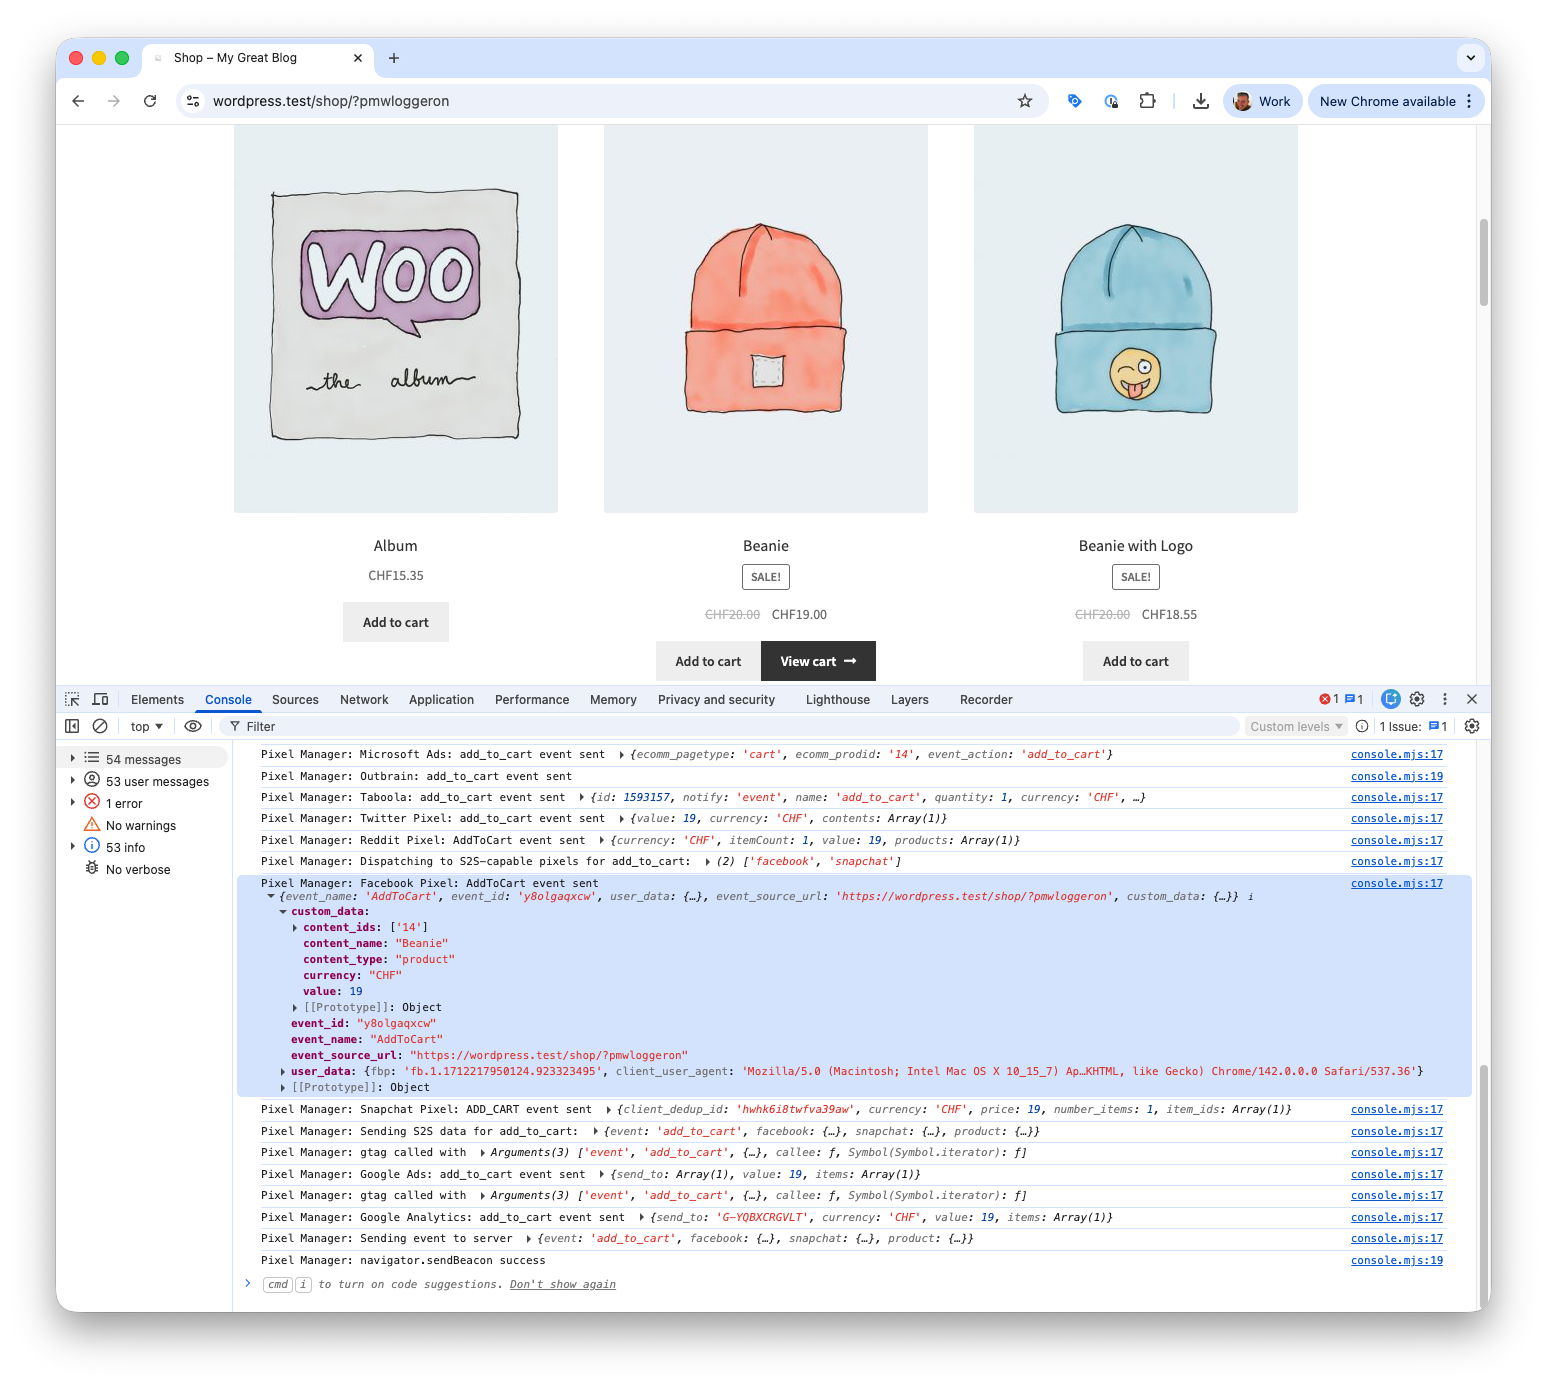Viewport: 1547px width, 1386px height.
Task: Open the console sidebar panel
Action: coord(71,726)
